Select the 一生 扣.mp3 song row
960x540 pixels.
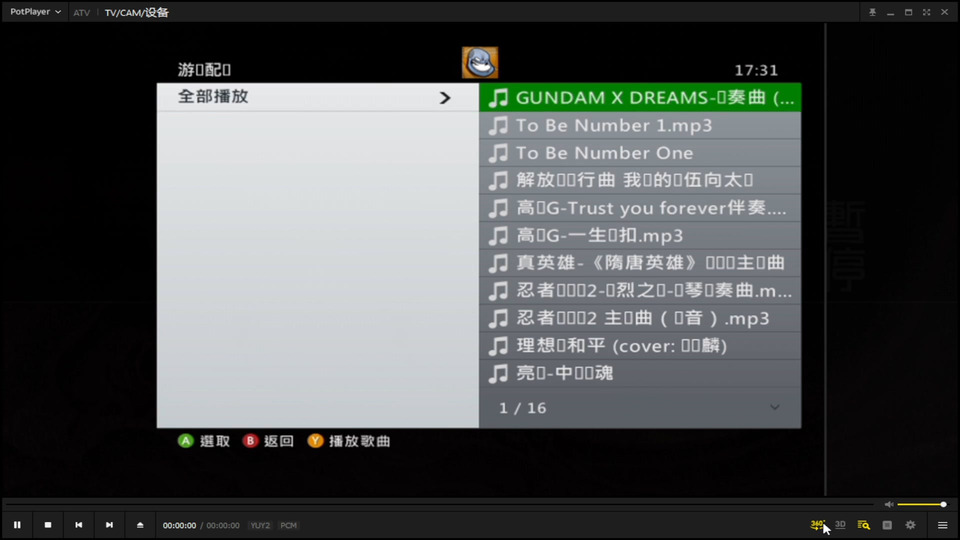click(x=640, y=236)
